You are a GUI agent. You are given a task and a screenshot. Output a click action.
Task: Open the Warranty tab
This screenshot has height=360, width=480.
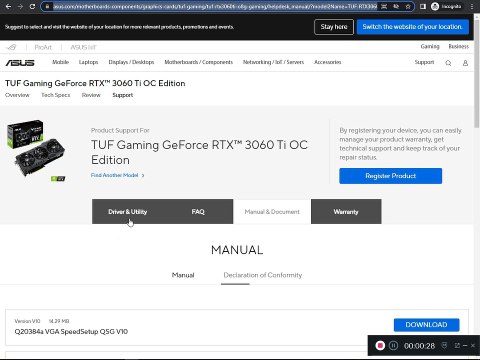click(x=346, y=212)
